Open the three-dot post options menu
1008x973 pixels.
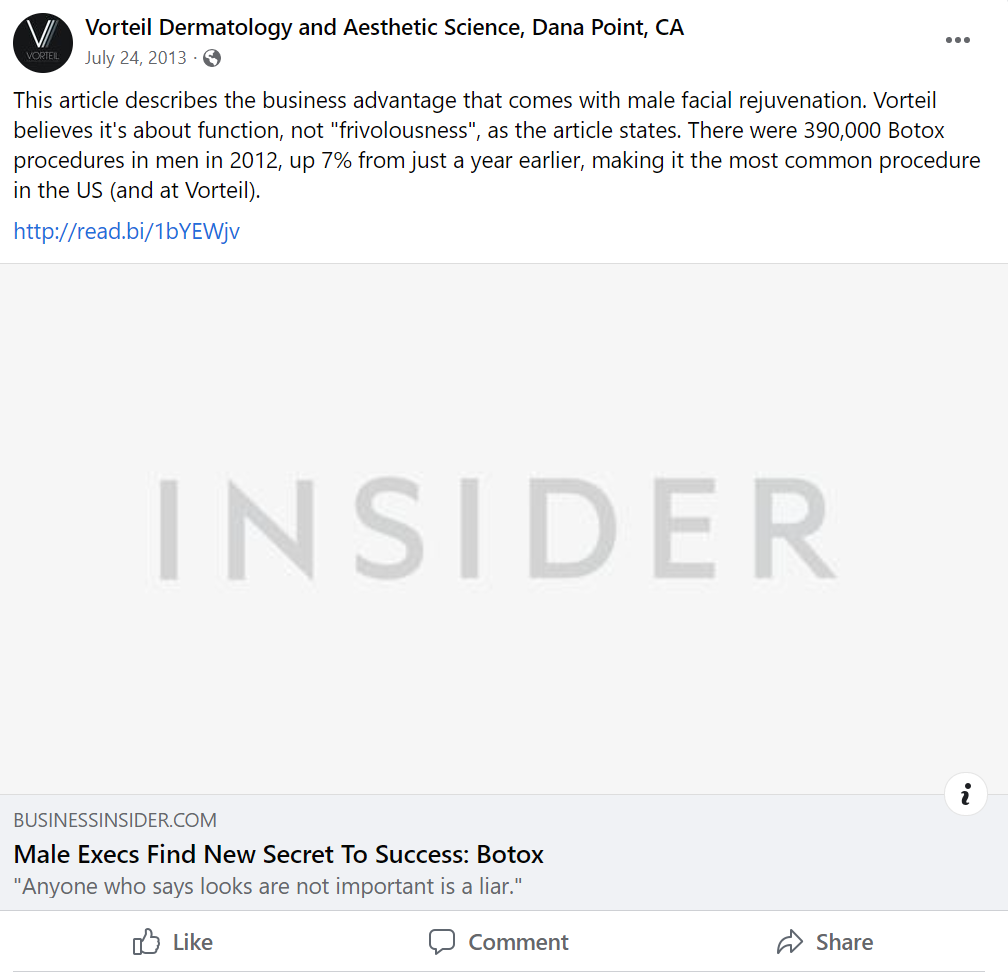coord(957,40)
